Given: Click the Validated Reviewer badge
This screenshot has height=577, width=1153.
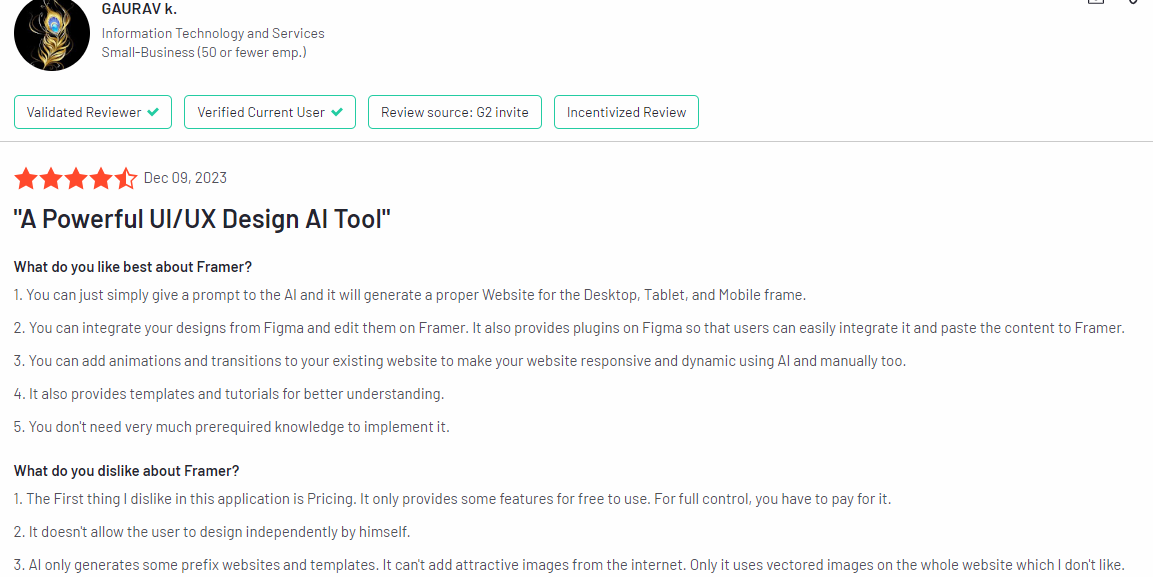Looking at the screenshot, I should (x=93, y=112).
